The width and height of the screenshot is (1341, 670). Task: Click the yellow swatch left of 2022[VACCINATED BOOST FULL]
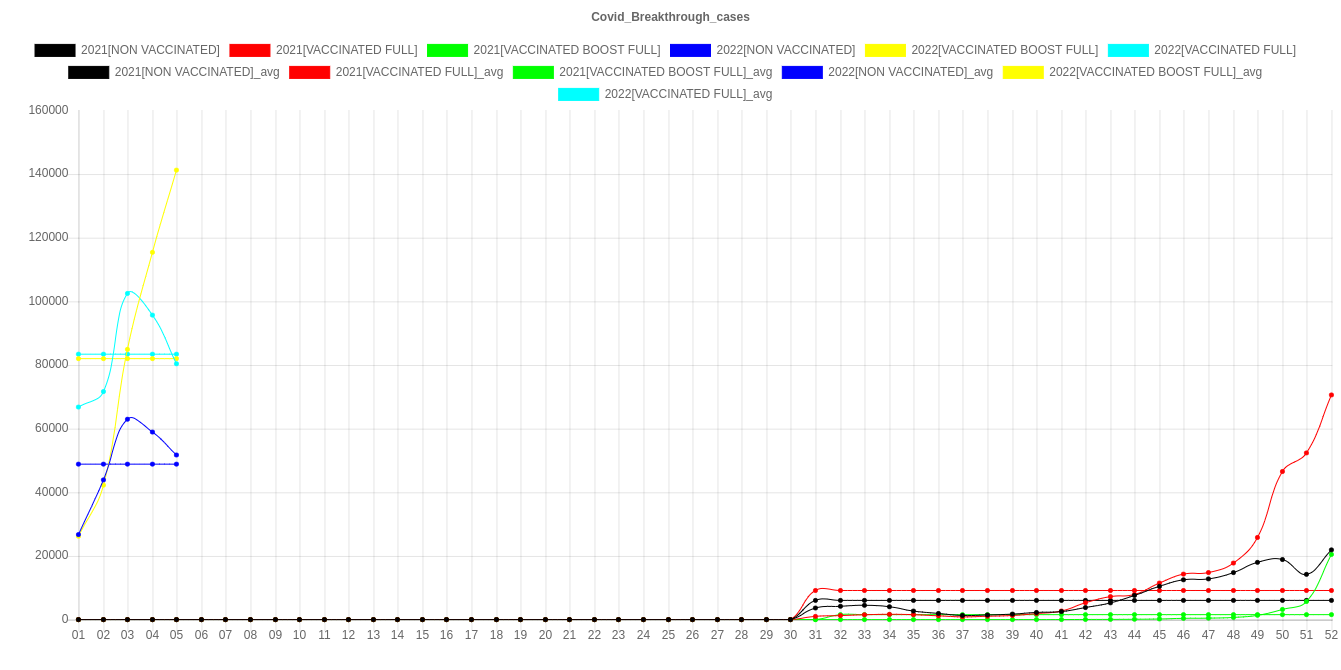coord(885,50)
